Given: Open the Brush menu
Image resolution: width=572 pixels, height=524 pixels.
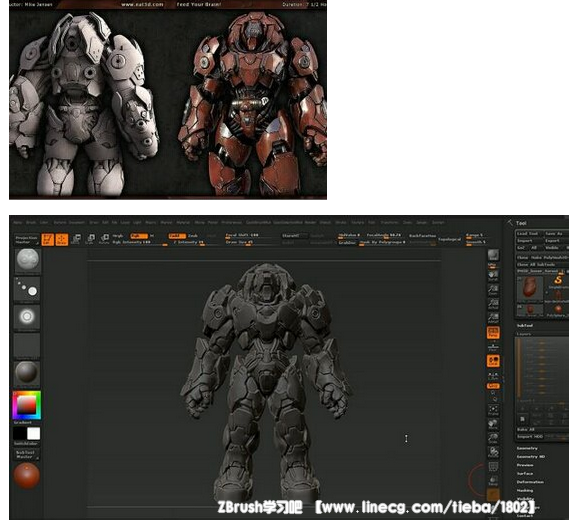Looking at the screenshot, I should click(x=31, y=222).
